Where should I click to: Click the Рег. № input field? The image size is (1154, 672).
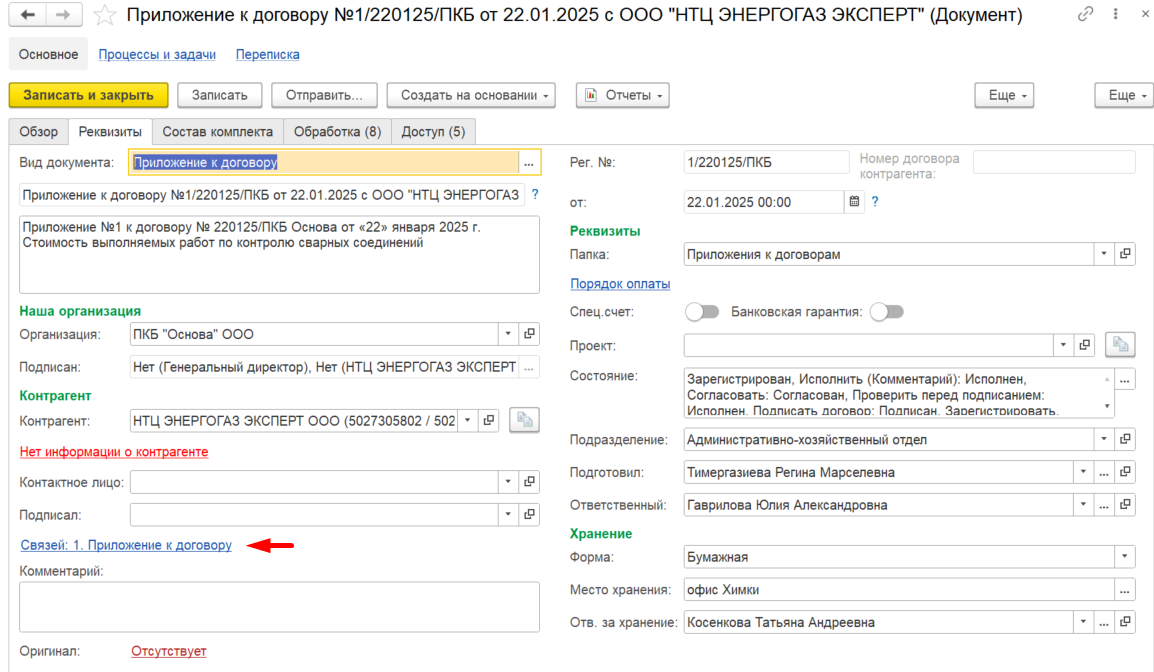(765, 163)
